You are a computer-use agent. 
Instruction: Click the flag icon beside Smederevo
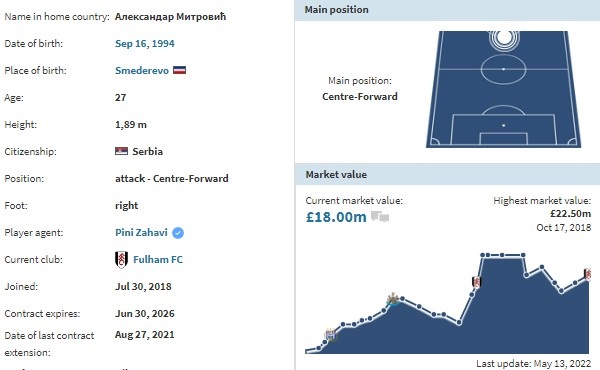tap(179, 70)
